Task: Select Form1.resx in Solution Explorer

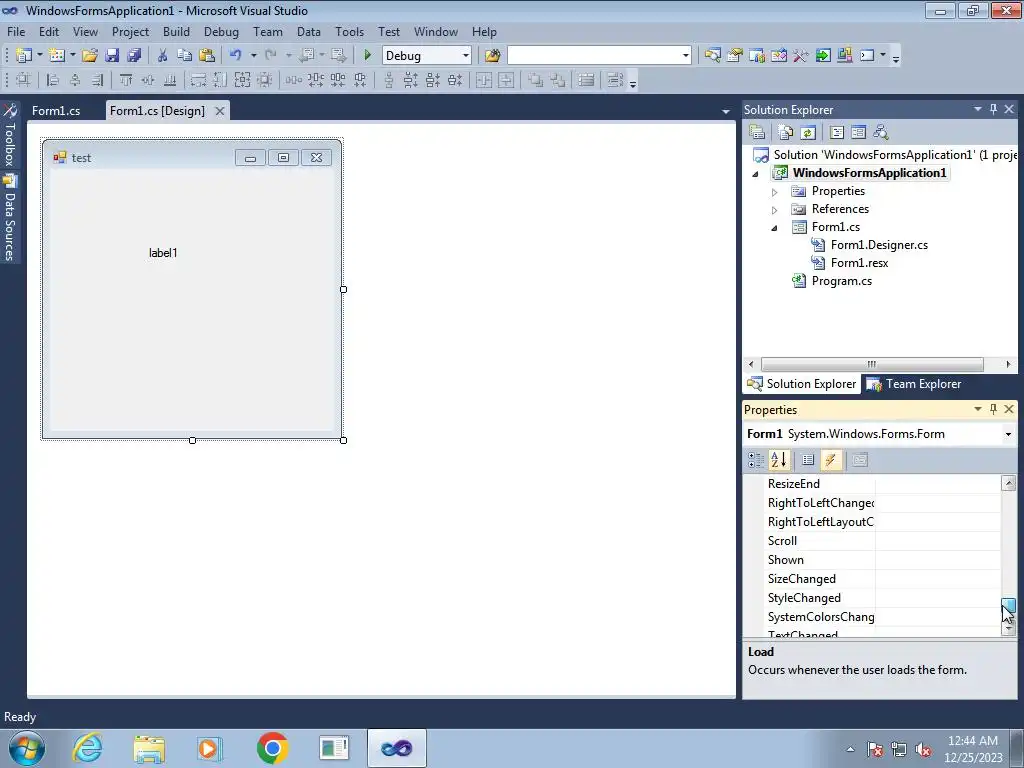Action: click(x=859, y=263)
